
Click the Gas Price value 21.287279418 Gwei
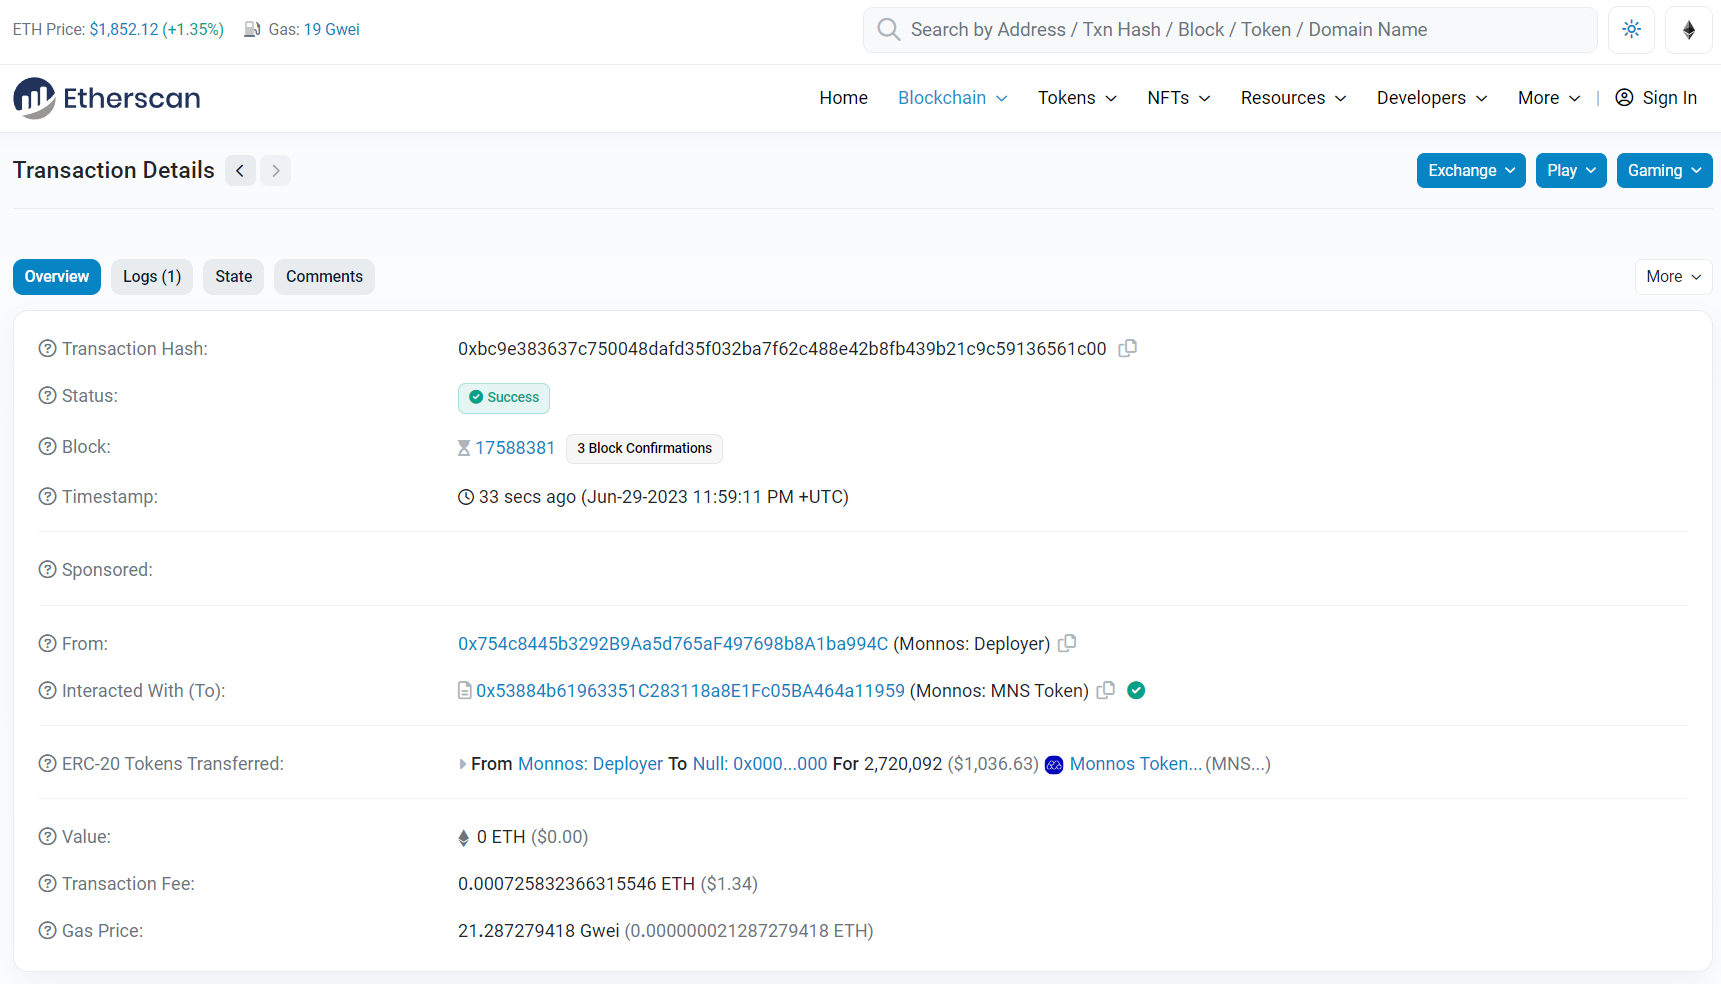click(539, 930)
